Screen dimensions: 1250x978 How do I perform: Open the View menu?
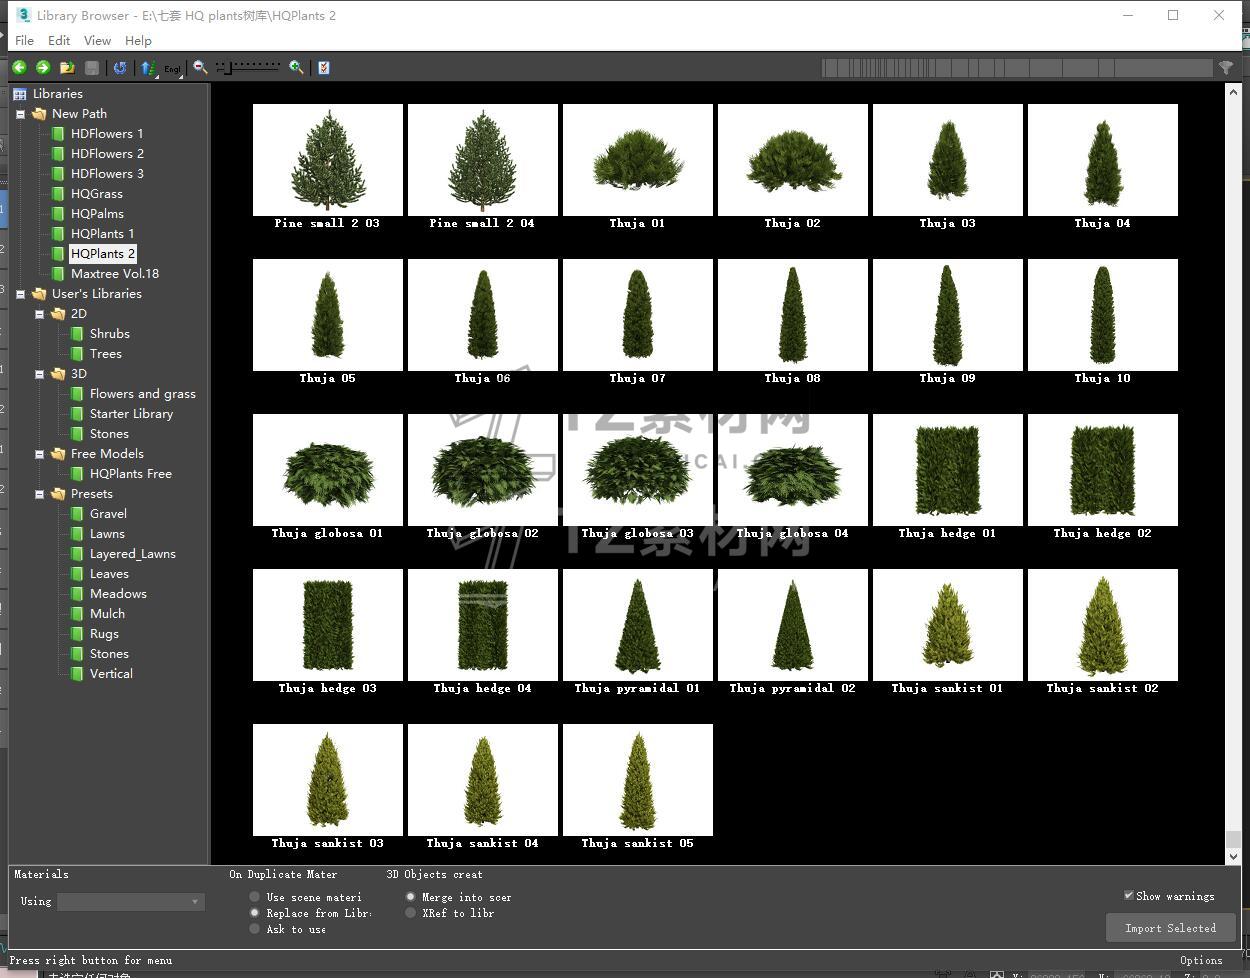pos(97,40)
